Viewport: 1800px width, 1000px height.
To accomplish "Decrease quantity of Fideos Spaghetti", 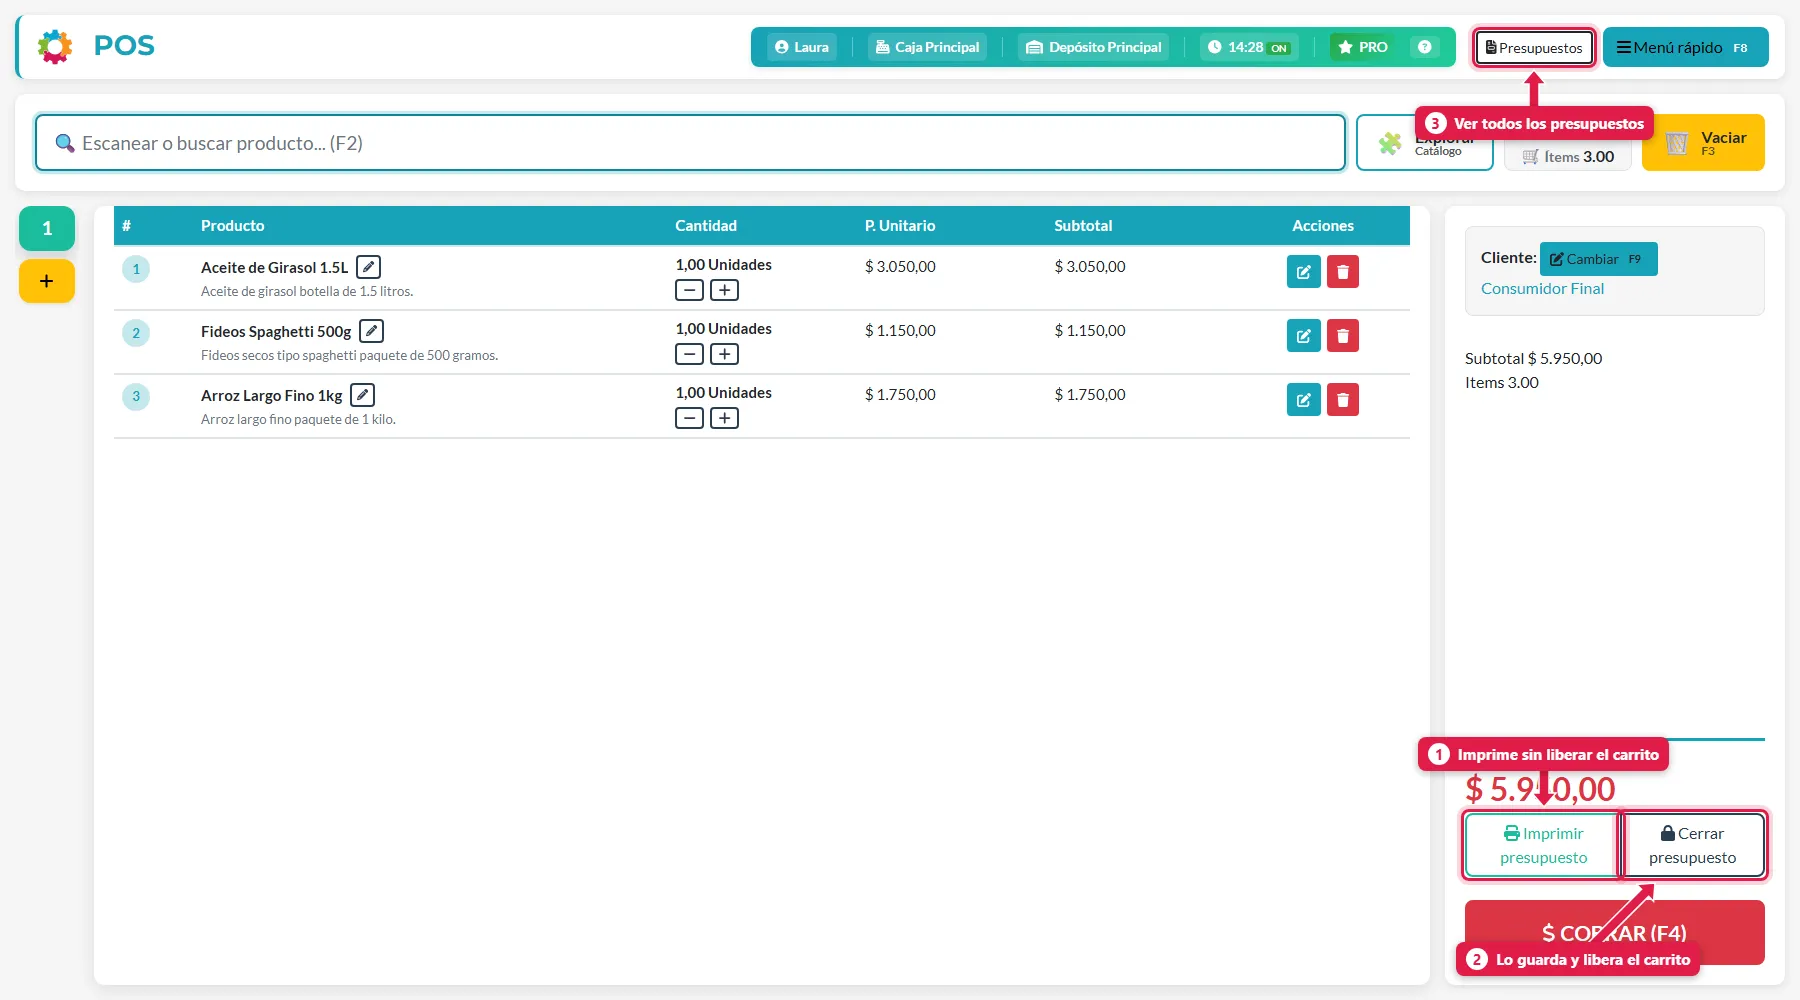I will coord(689,354).
